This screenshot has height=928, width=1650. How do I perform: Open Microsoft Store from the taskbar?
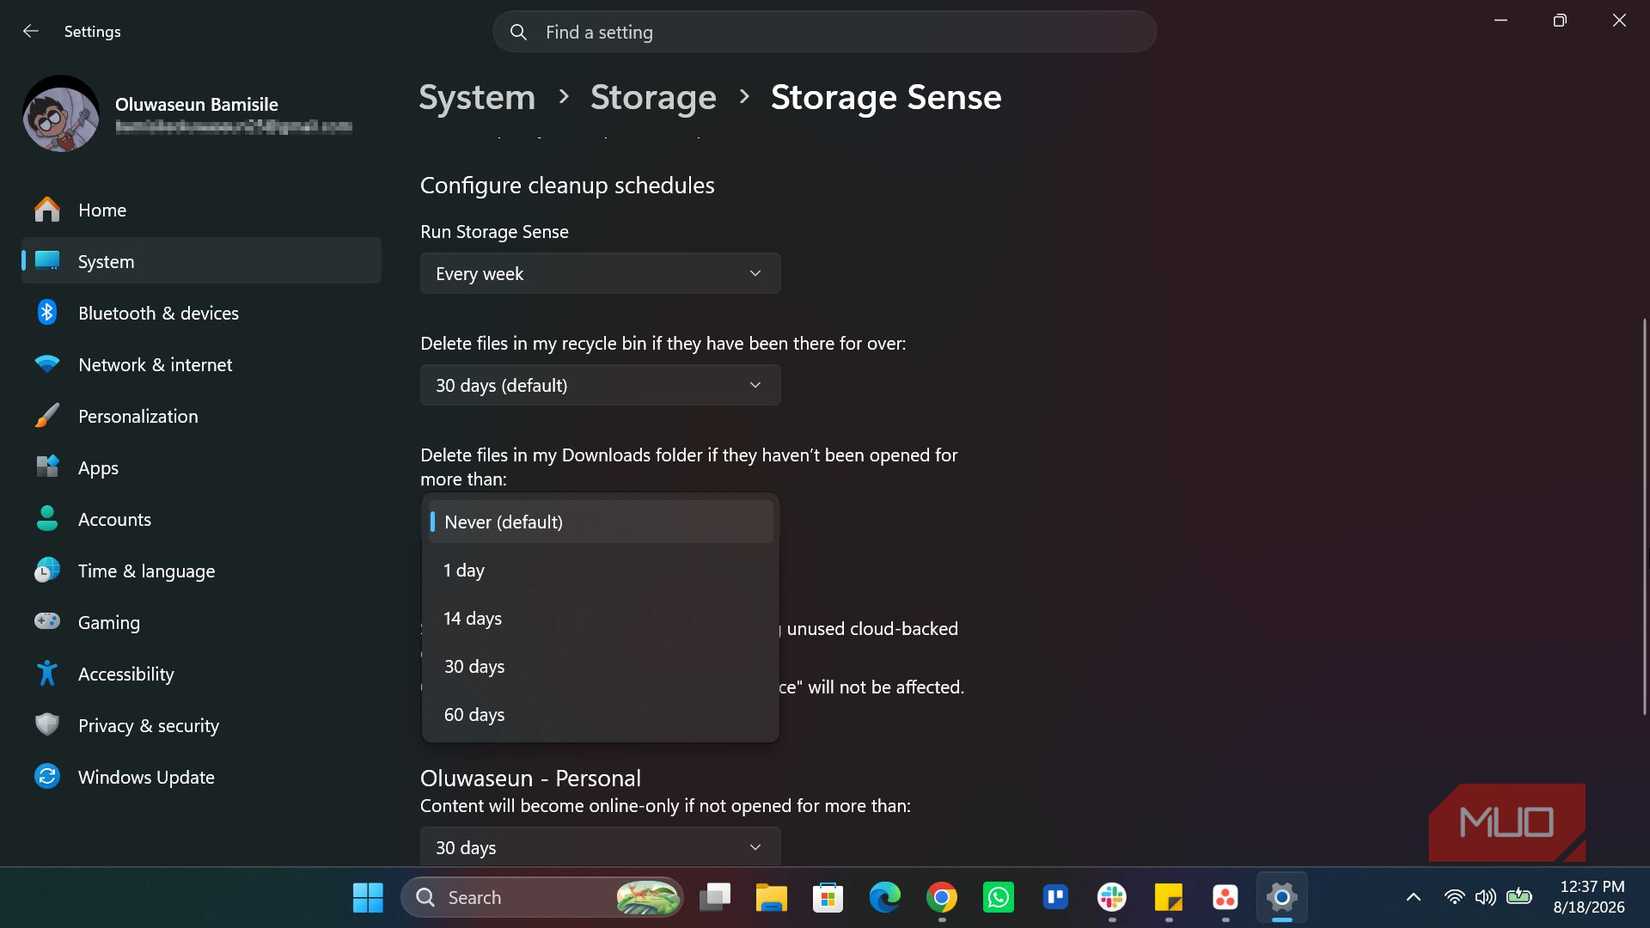pyautogui.click(x=828, y=898)
